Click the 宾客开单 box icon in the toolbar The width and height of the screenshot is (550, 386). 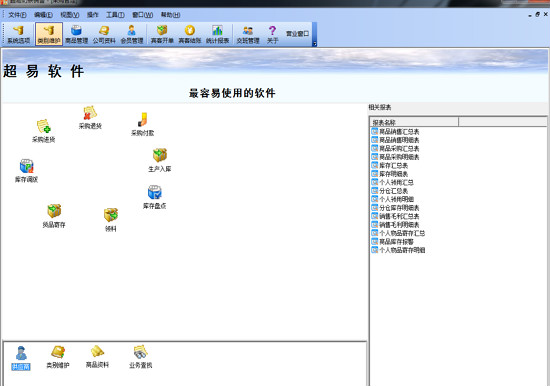click(x=162, y=34)
